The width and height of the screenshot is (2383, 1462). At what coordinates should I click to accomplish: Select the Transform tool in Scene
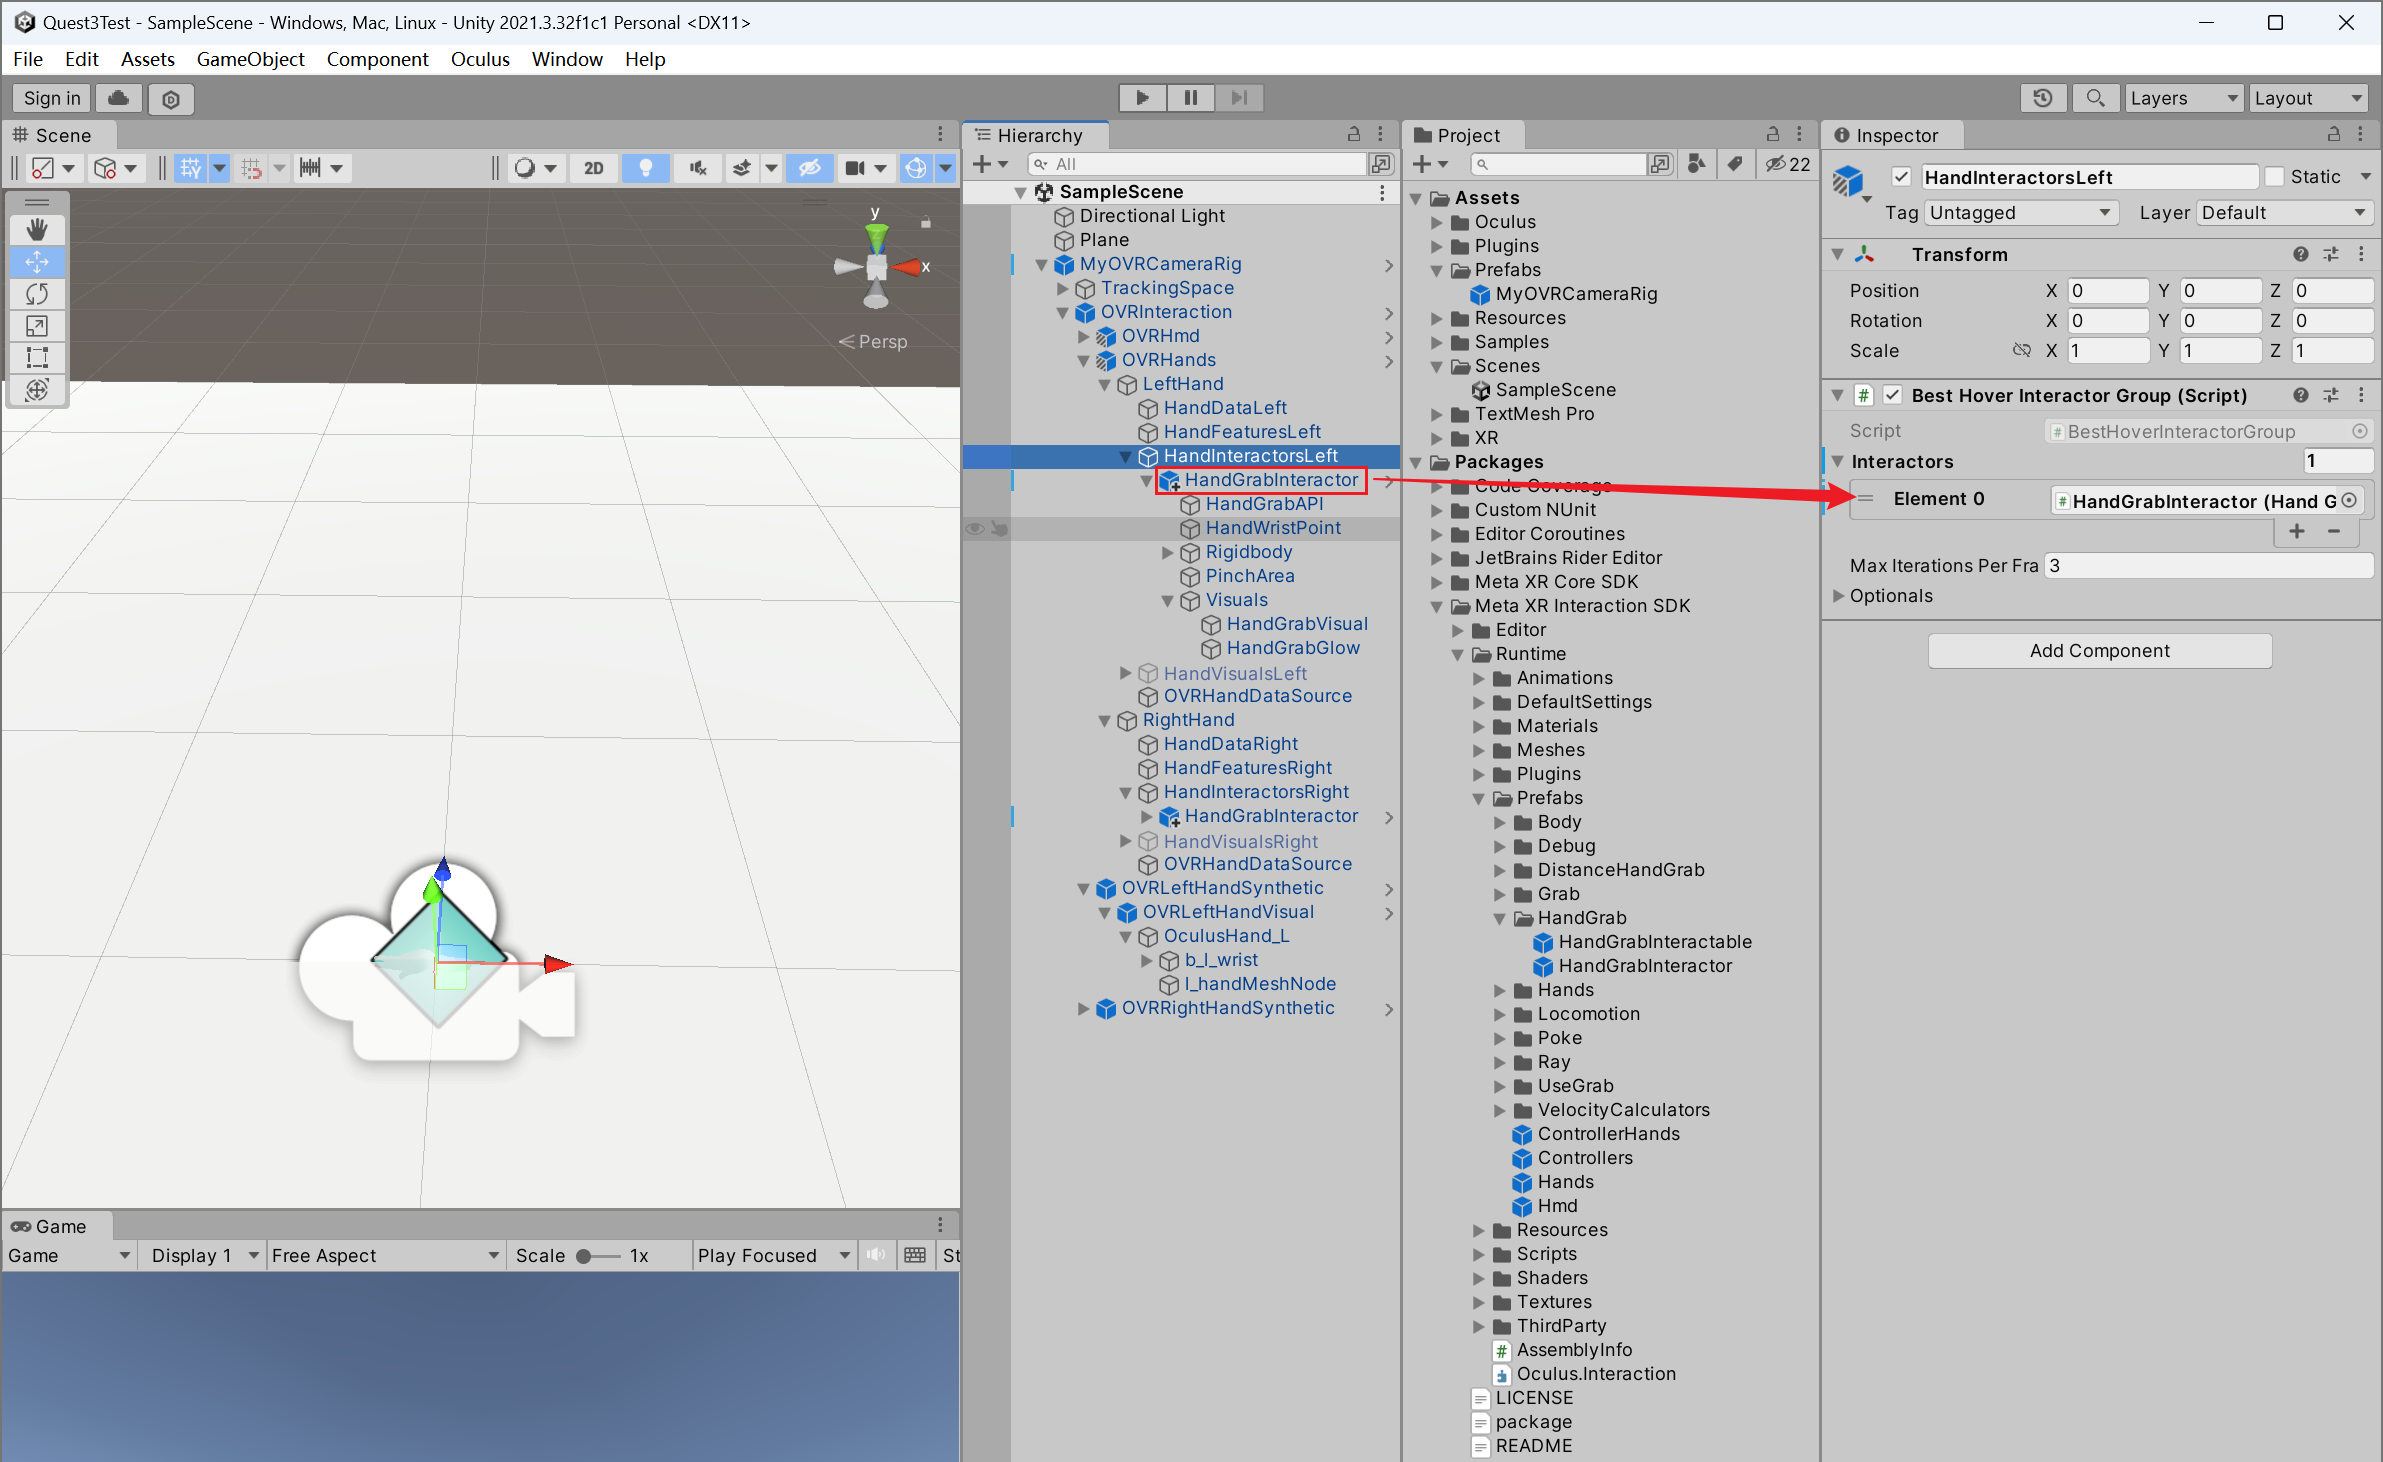(37, 390)
